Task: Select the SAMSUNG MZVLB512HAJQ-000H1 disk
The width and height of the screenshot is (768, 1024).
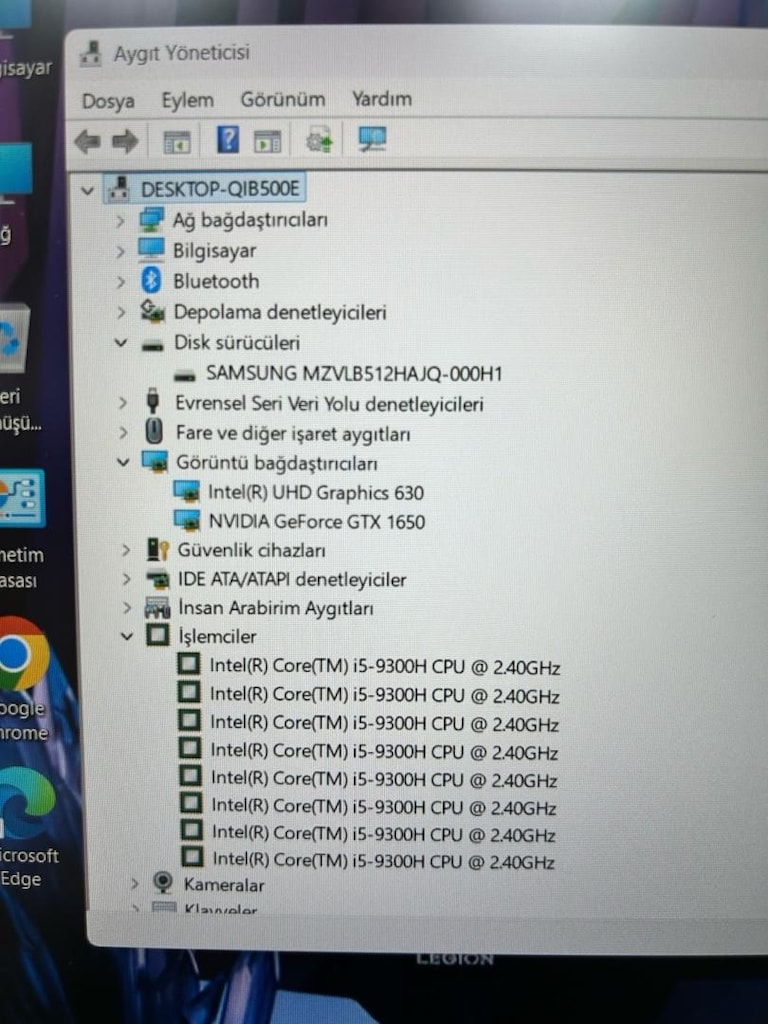Action: [x=354, y=374]
